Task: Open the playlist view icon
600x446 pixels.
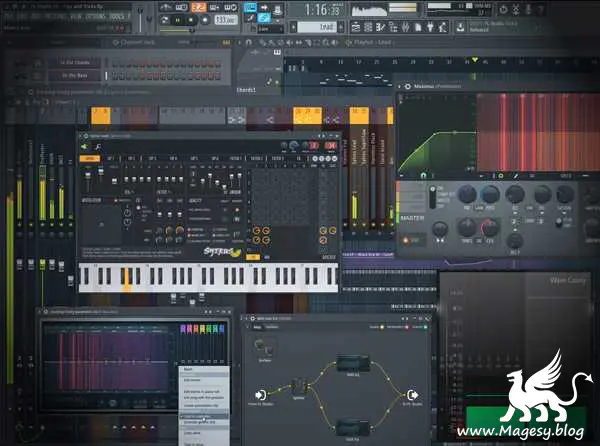Action: click(x=356, y=27)
